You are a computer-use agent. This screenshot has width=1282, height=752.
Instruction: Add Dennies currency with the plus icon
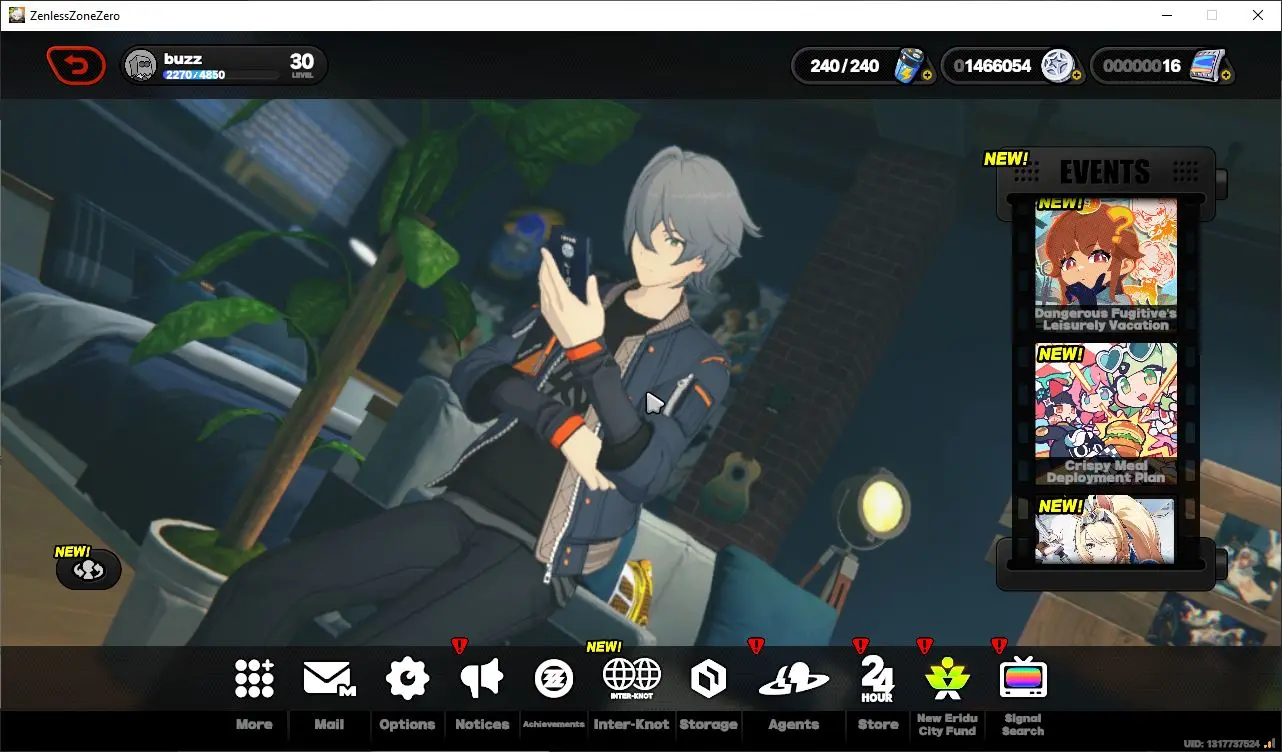coord(1076,75)
